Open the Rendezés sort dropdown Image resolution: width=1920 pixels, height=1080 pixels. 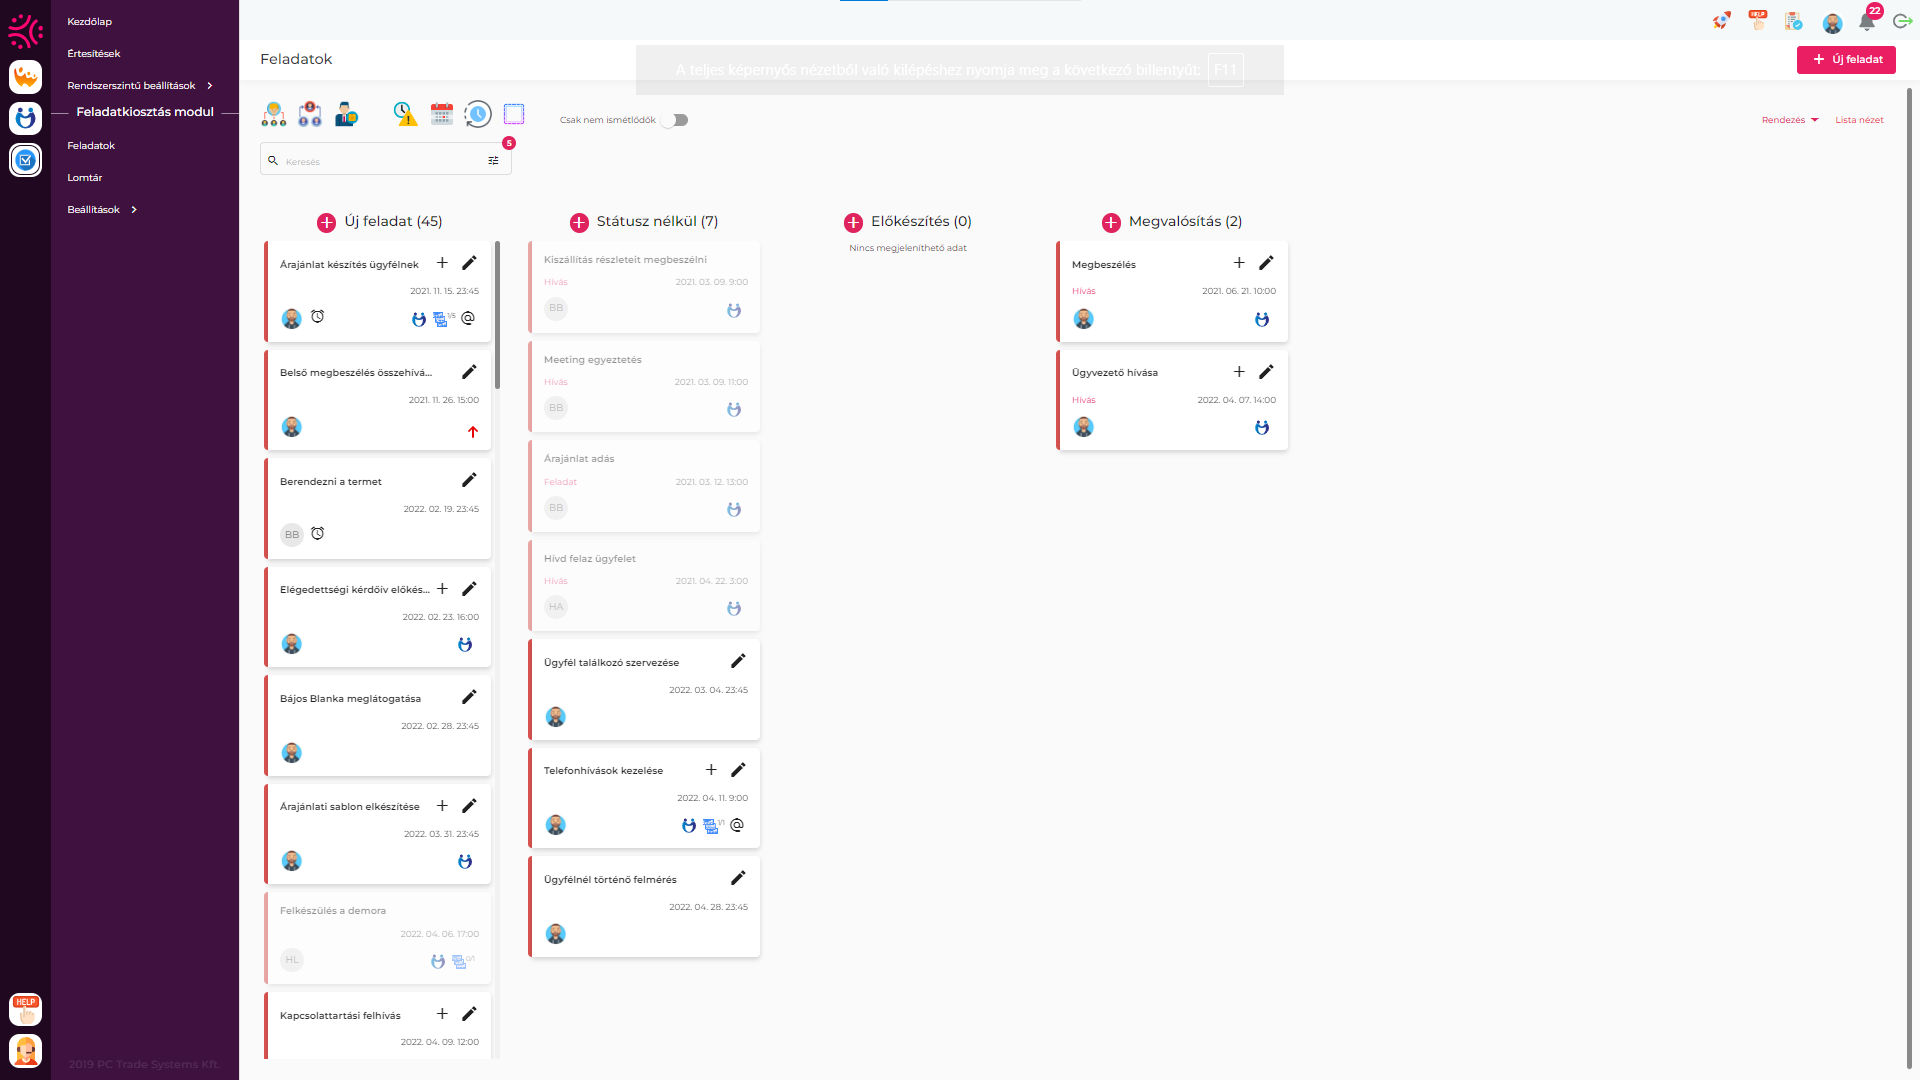pyautogui.click(x=1790, y=120)
